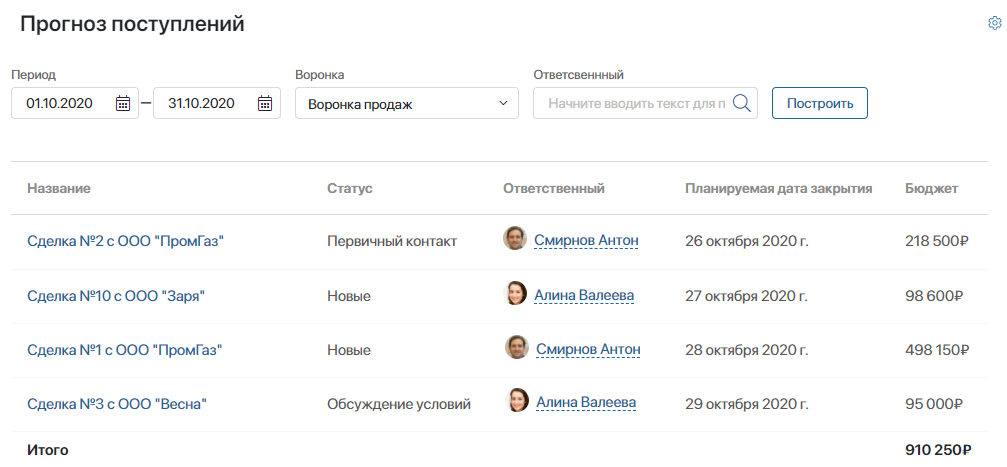Screen dimensions: 1007x467
Task: Click Смирнов Антон avatar in Сделка №2 row
Action: point(514,238)
